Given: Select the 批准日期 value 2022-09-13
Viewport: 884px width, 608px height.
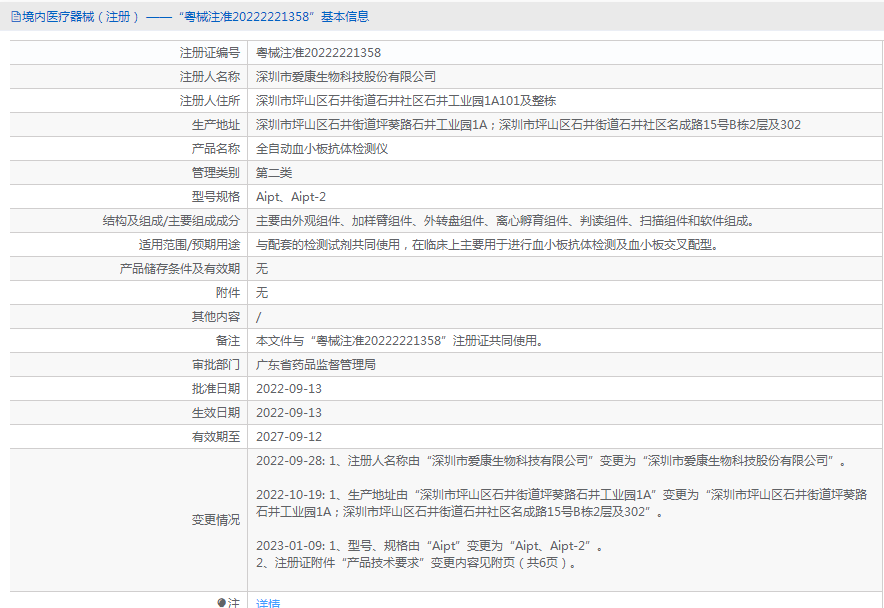Looking at the screenshot, I should (289, 389).
